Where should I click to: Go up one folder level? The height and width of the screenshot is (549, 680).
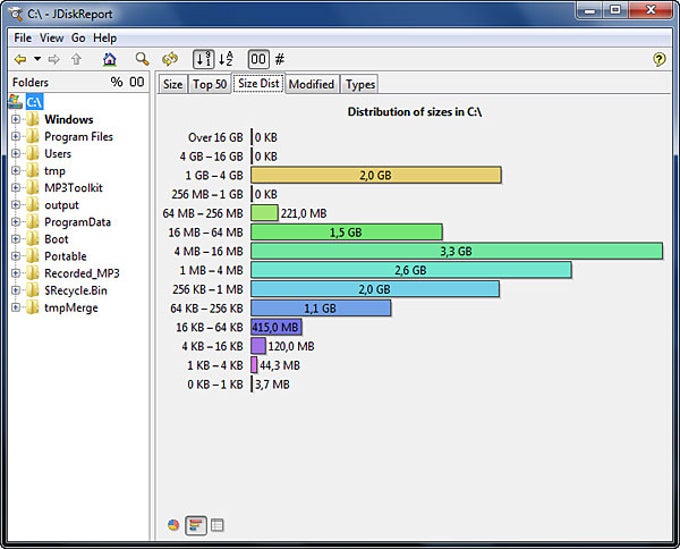click(x=77, y=60)
